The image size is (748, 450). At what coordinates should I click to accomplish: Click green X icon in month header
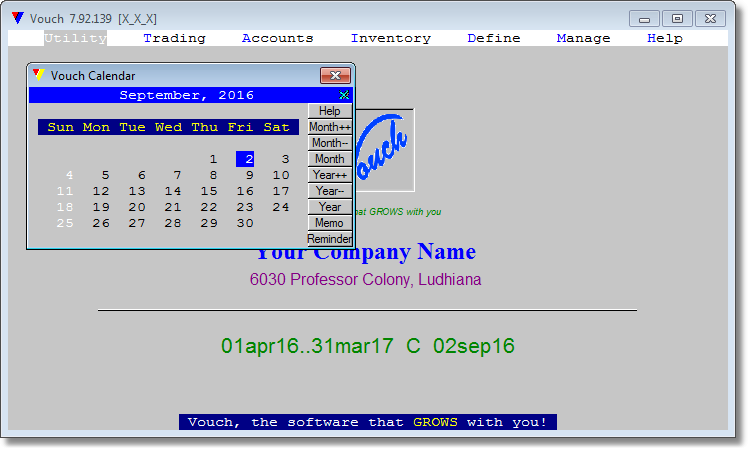click(344, 95)
